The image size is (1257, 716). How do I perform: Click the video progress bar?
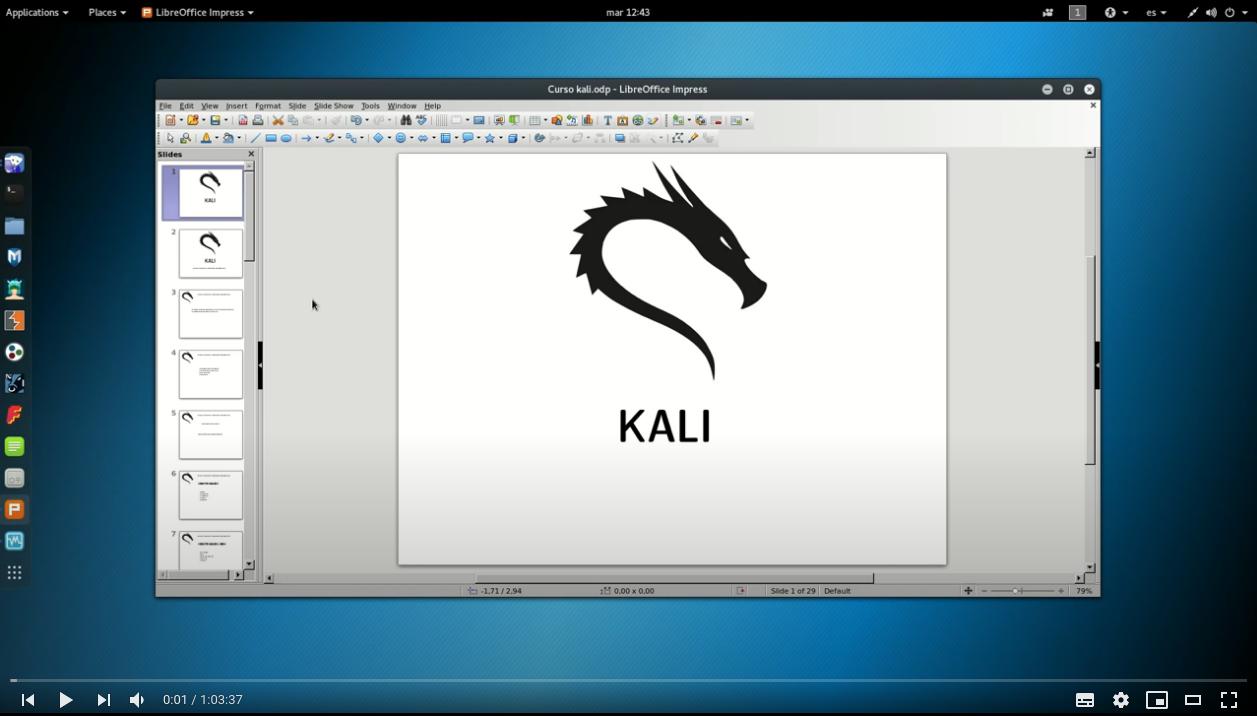(x=628, y=681)
